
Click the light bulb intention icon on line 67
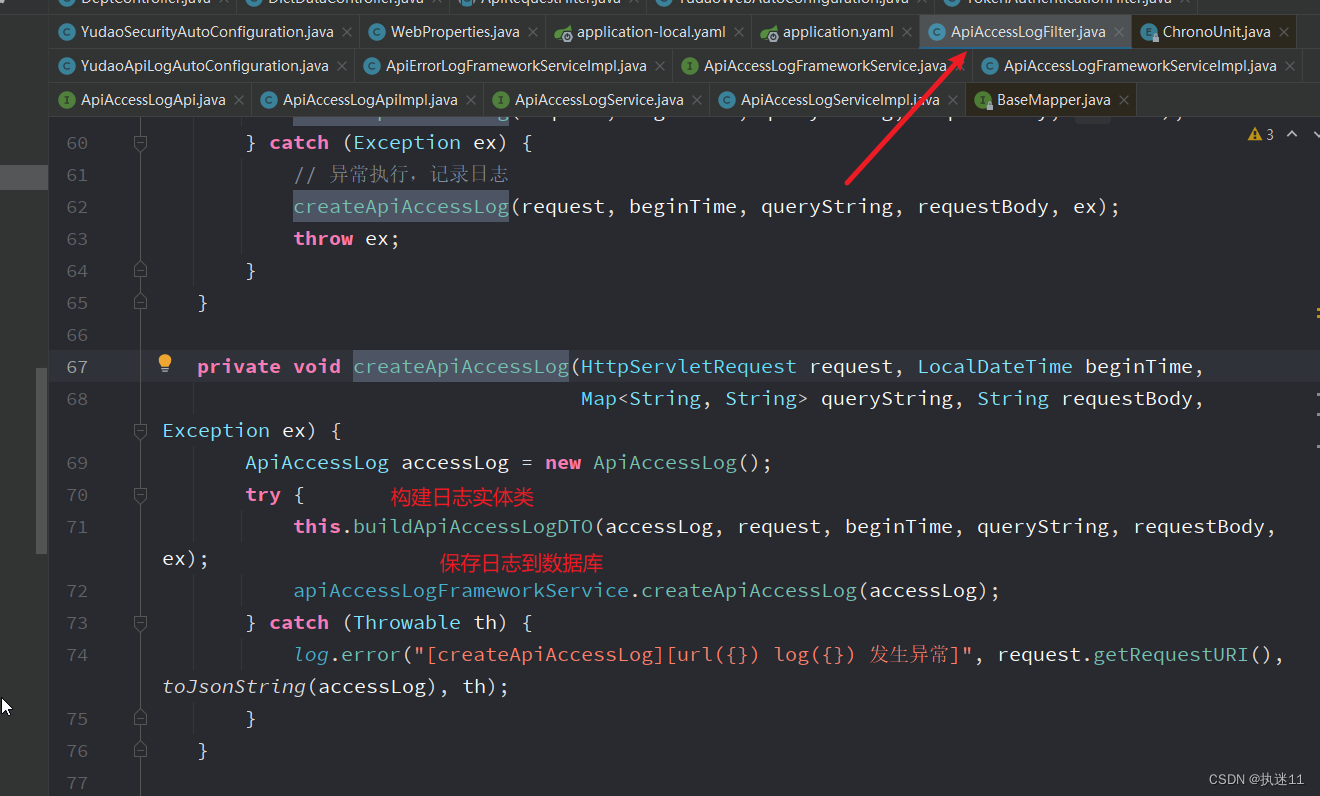coord(166,364)
